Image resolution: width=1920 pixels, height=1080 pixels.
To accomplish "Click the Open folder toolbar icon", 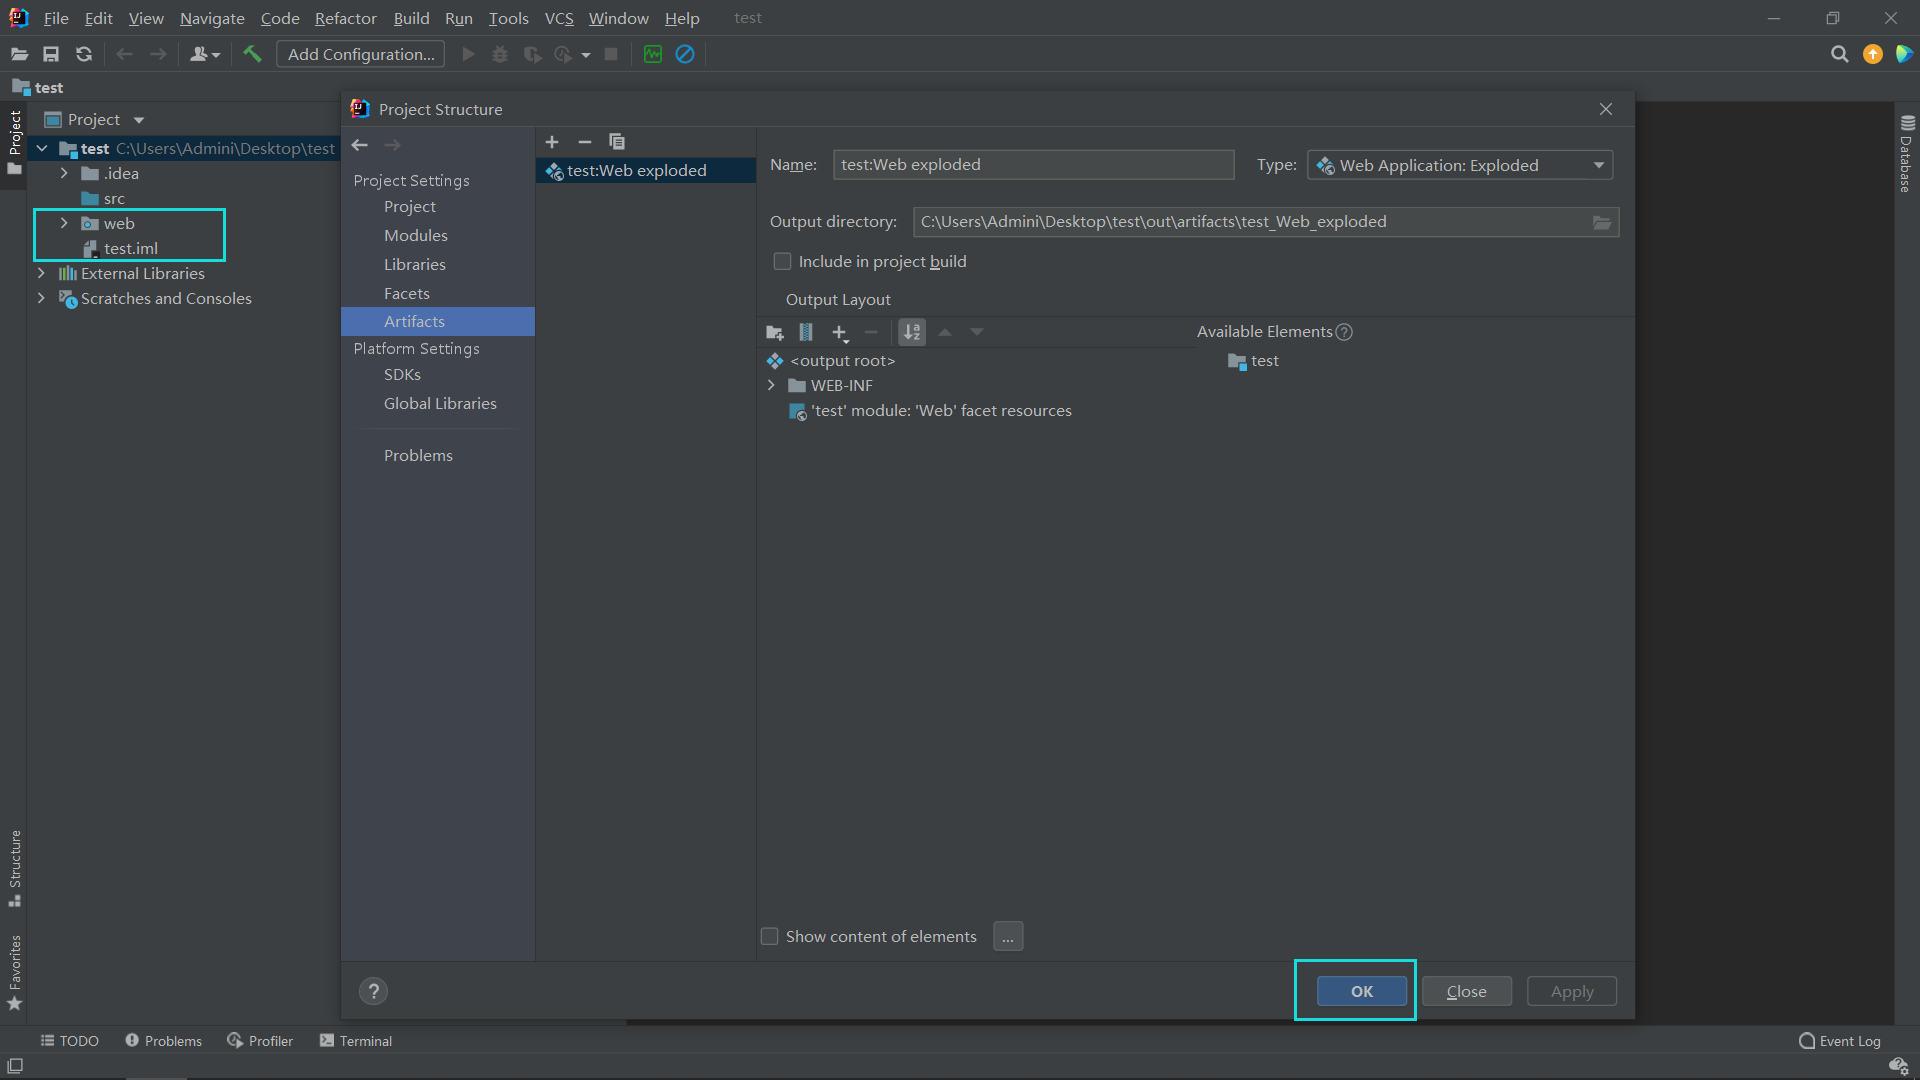I will pyautogui.click(x=19, y=54).
